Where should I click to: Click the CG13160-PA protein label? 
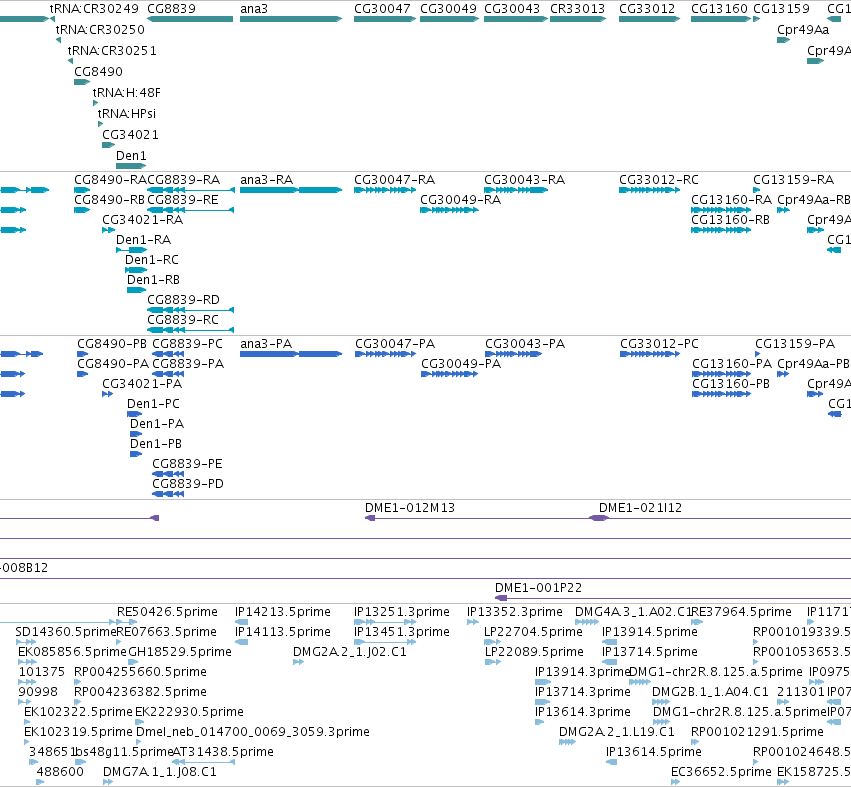click(x=732, y=364)
